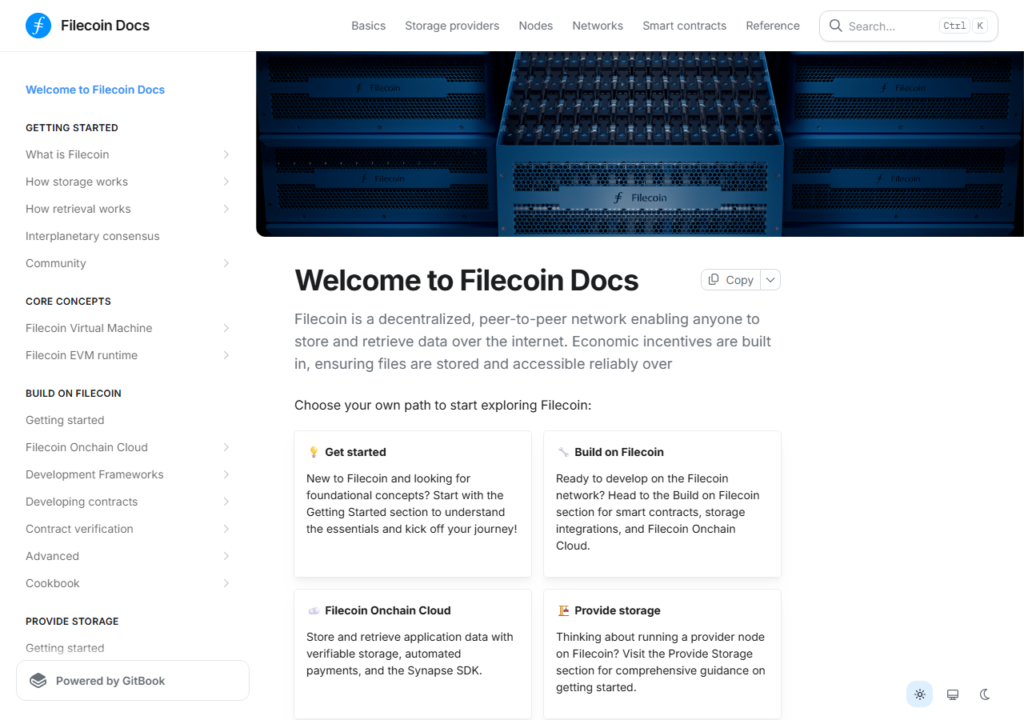The image size is (1024, 720).
Task: Click the lightbulb icon on Get started card
Action: [313, 452]
